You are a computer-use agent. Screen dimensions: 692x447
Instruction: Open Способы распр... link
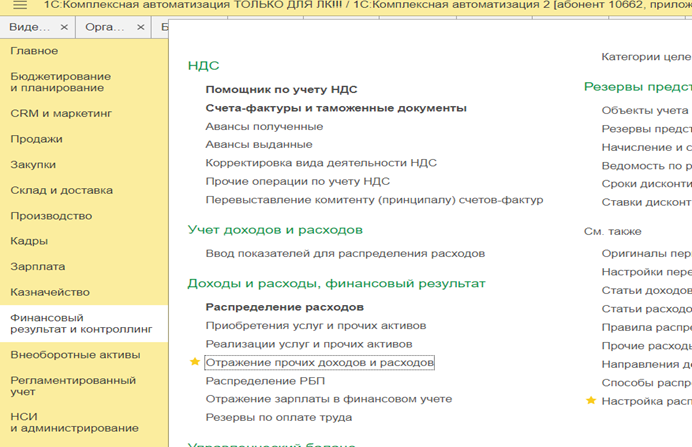pyautogui.click(x=647, y=383)
